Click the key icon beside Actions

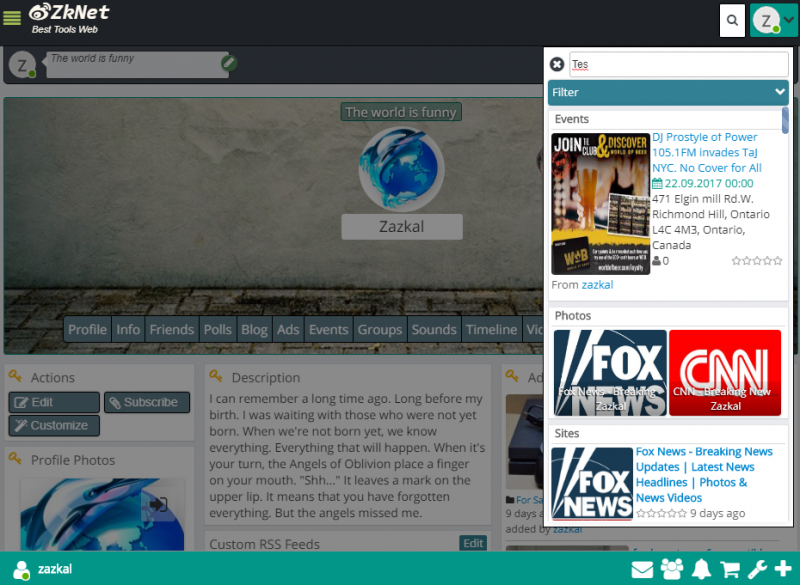[15, 376]
